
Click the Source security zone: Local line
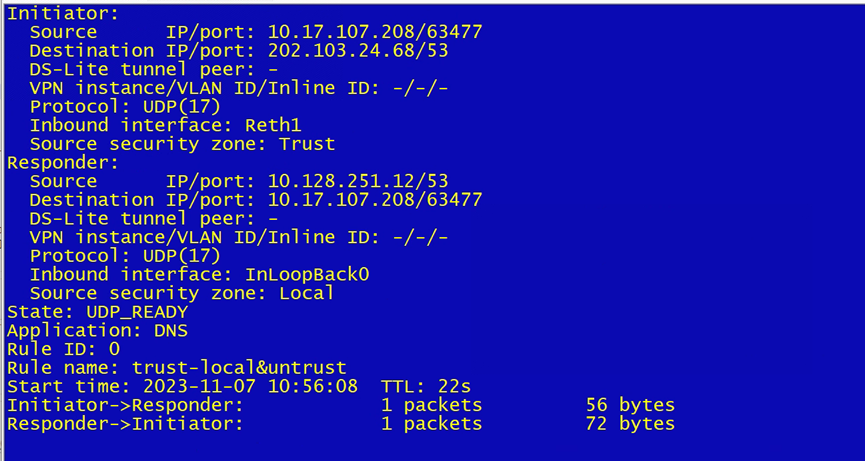pos(181,293)
